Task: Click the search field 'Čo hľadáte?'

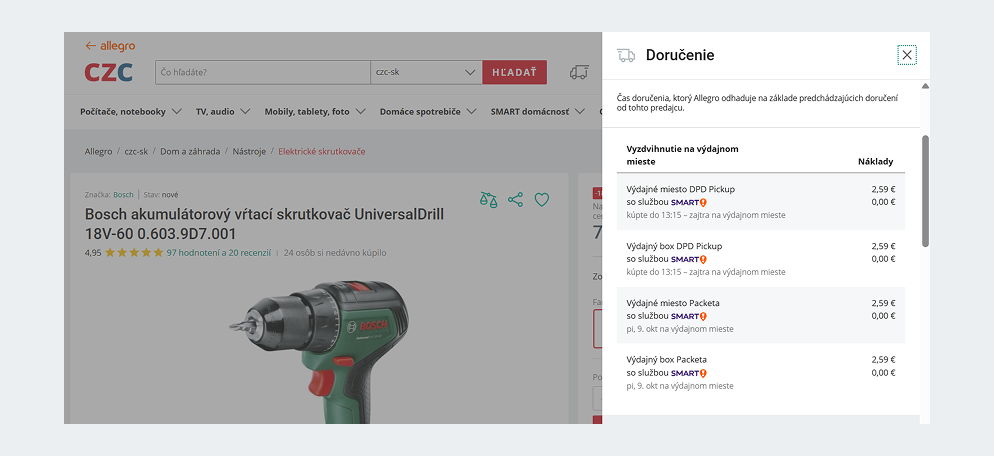Action: click(262, 72)
